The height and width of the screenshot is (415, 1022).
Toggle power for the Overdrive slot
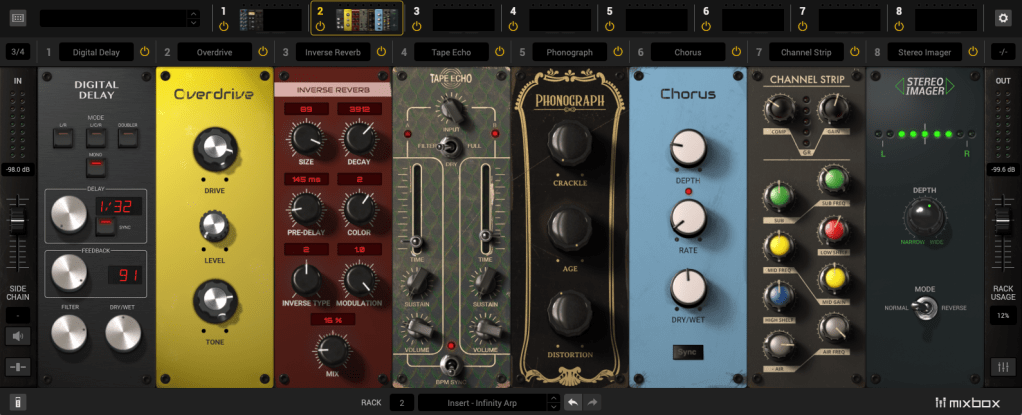263,52
